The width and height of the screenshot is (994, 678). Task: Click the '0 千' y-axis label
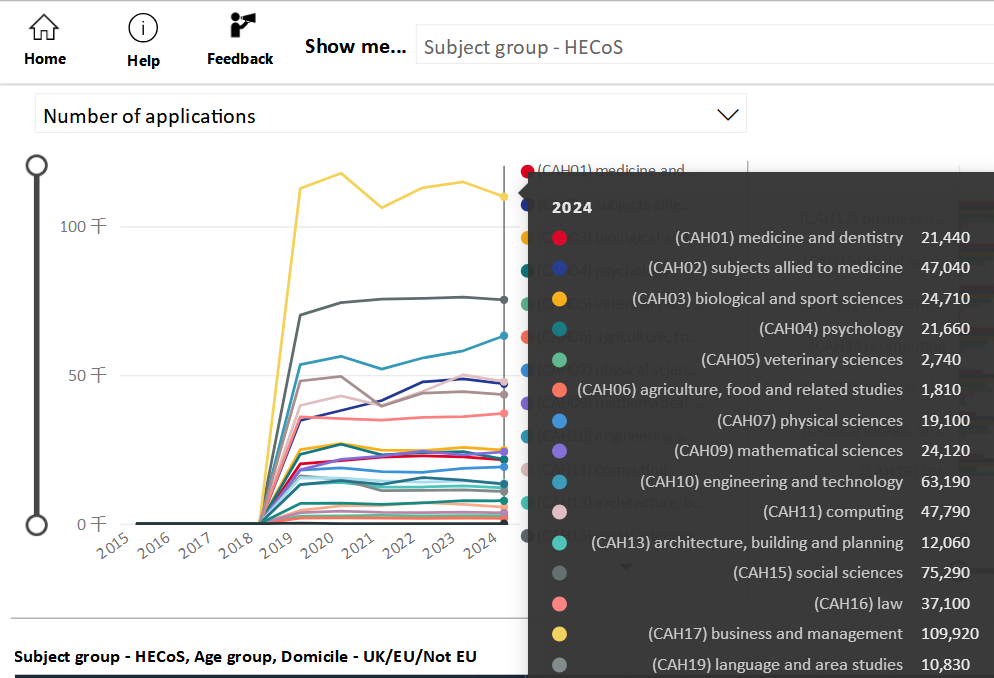click(x=92, y=524)
